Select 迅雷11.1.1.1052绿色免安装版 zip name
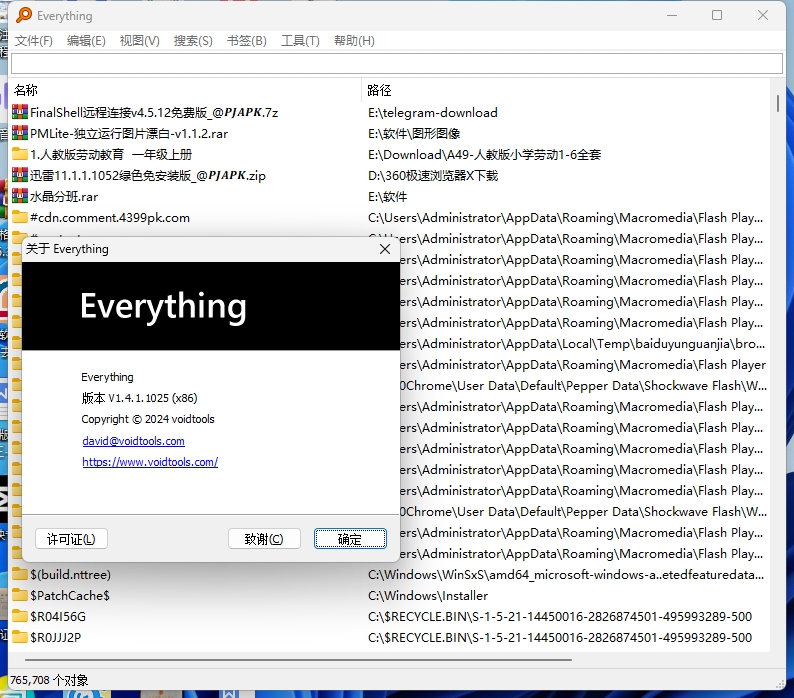This screenshot has height=698, width=794. click(147, 176)
